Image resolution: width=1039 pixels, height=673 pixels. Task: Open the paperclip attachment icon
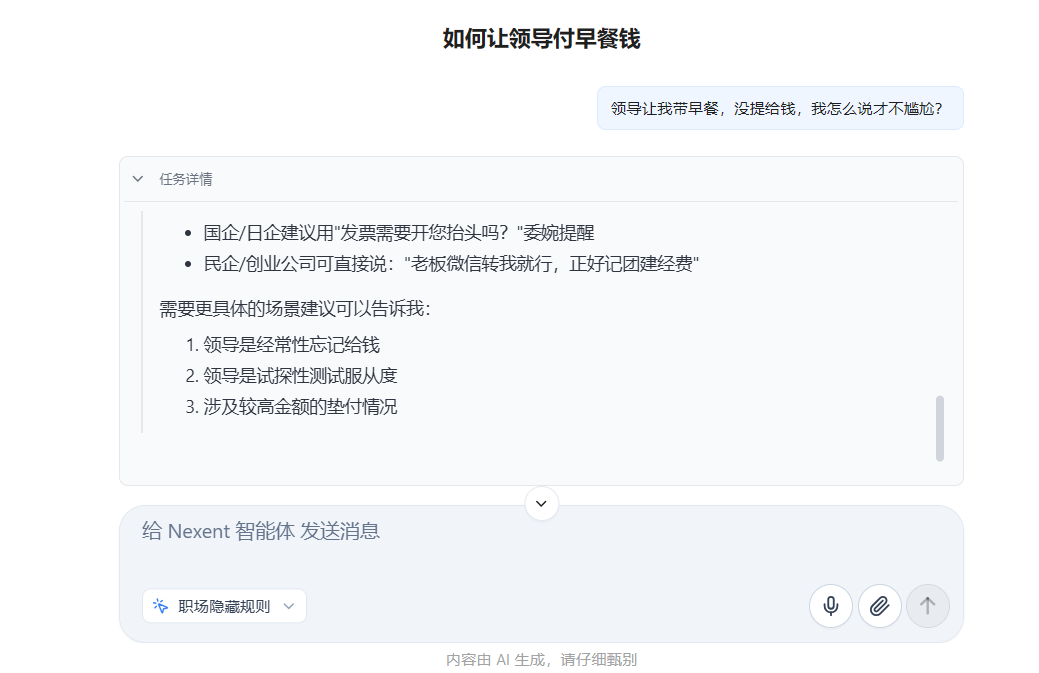click(879, 606)
